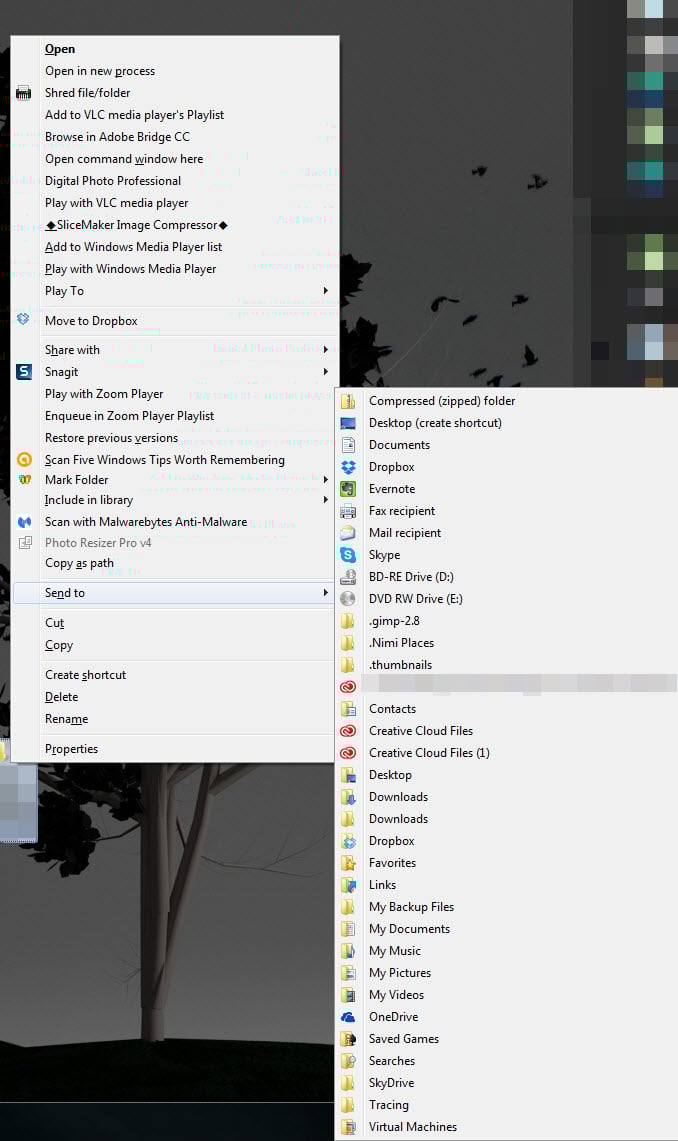Click the OneDrive cloud icon
The image size is (678, 1141).
[x=348, y=1017]
